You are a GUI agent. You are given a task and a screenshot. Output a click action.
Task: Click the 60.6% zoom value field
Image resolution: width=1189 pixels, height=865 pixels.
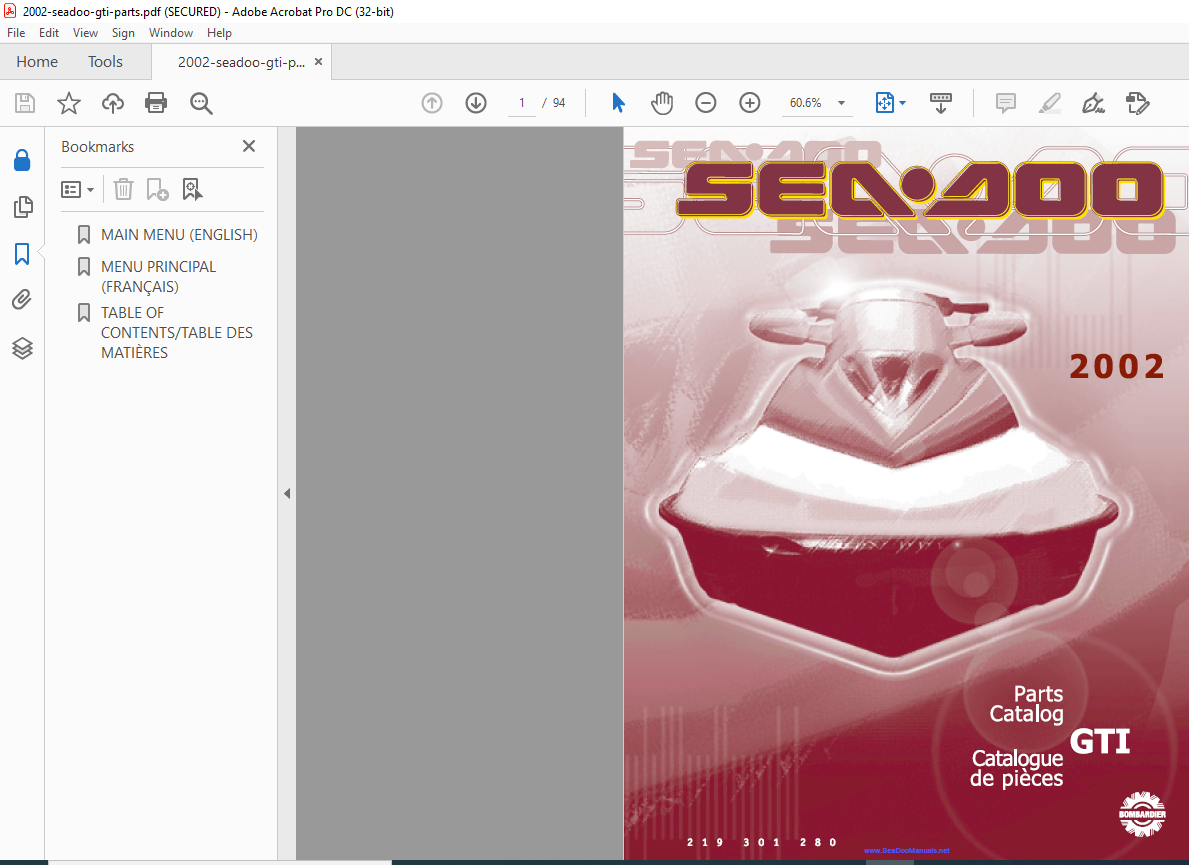tap(805, 103)
